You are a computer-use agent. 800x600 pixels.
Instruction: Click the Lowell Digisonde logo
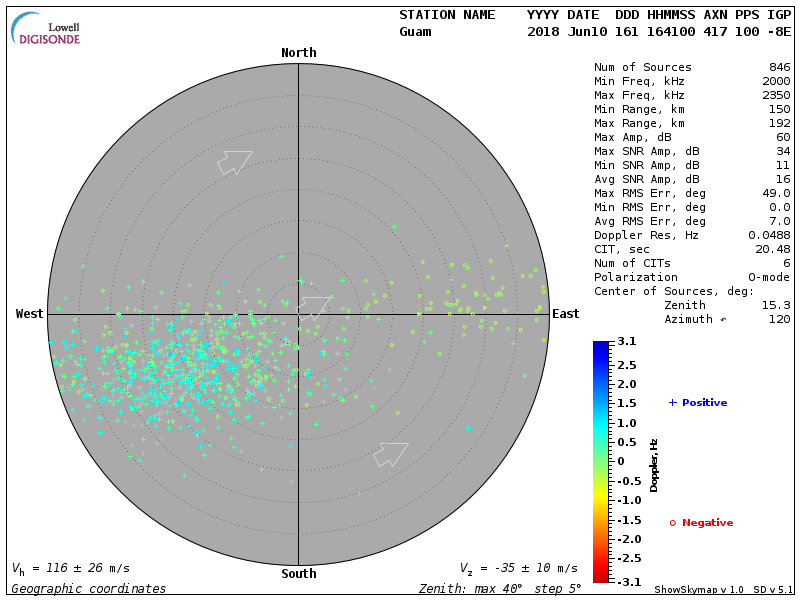pyautogui.click(x=47, y=29)
